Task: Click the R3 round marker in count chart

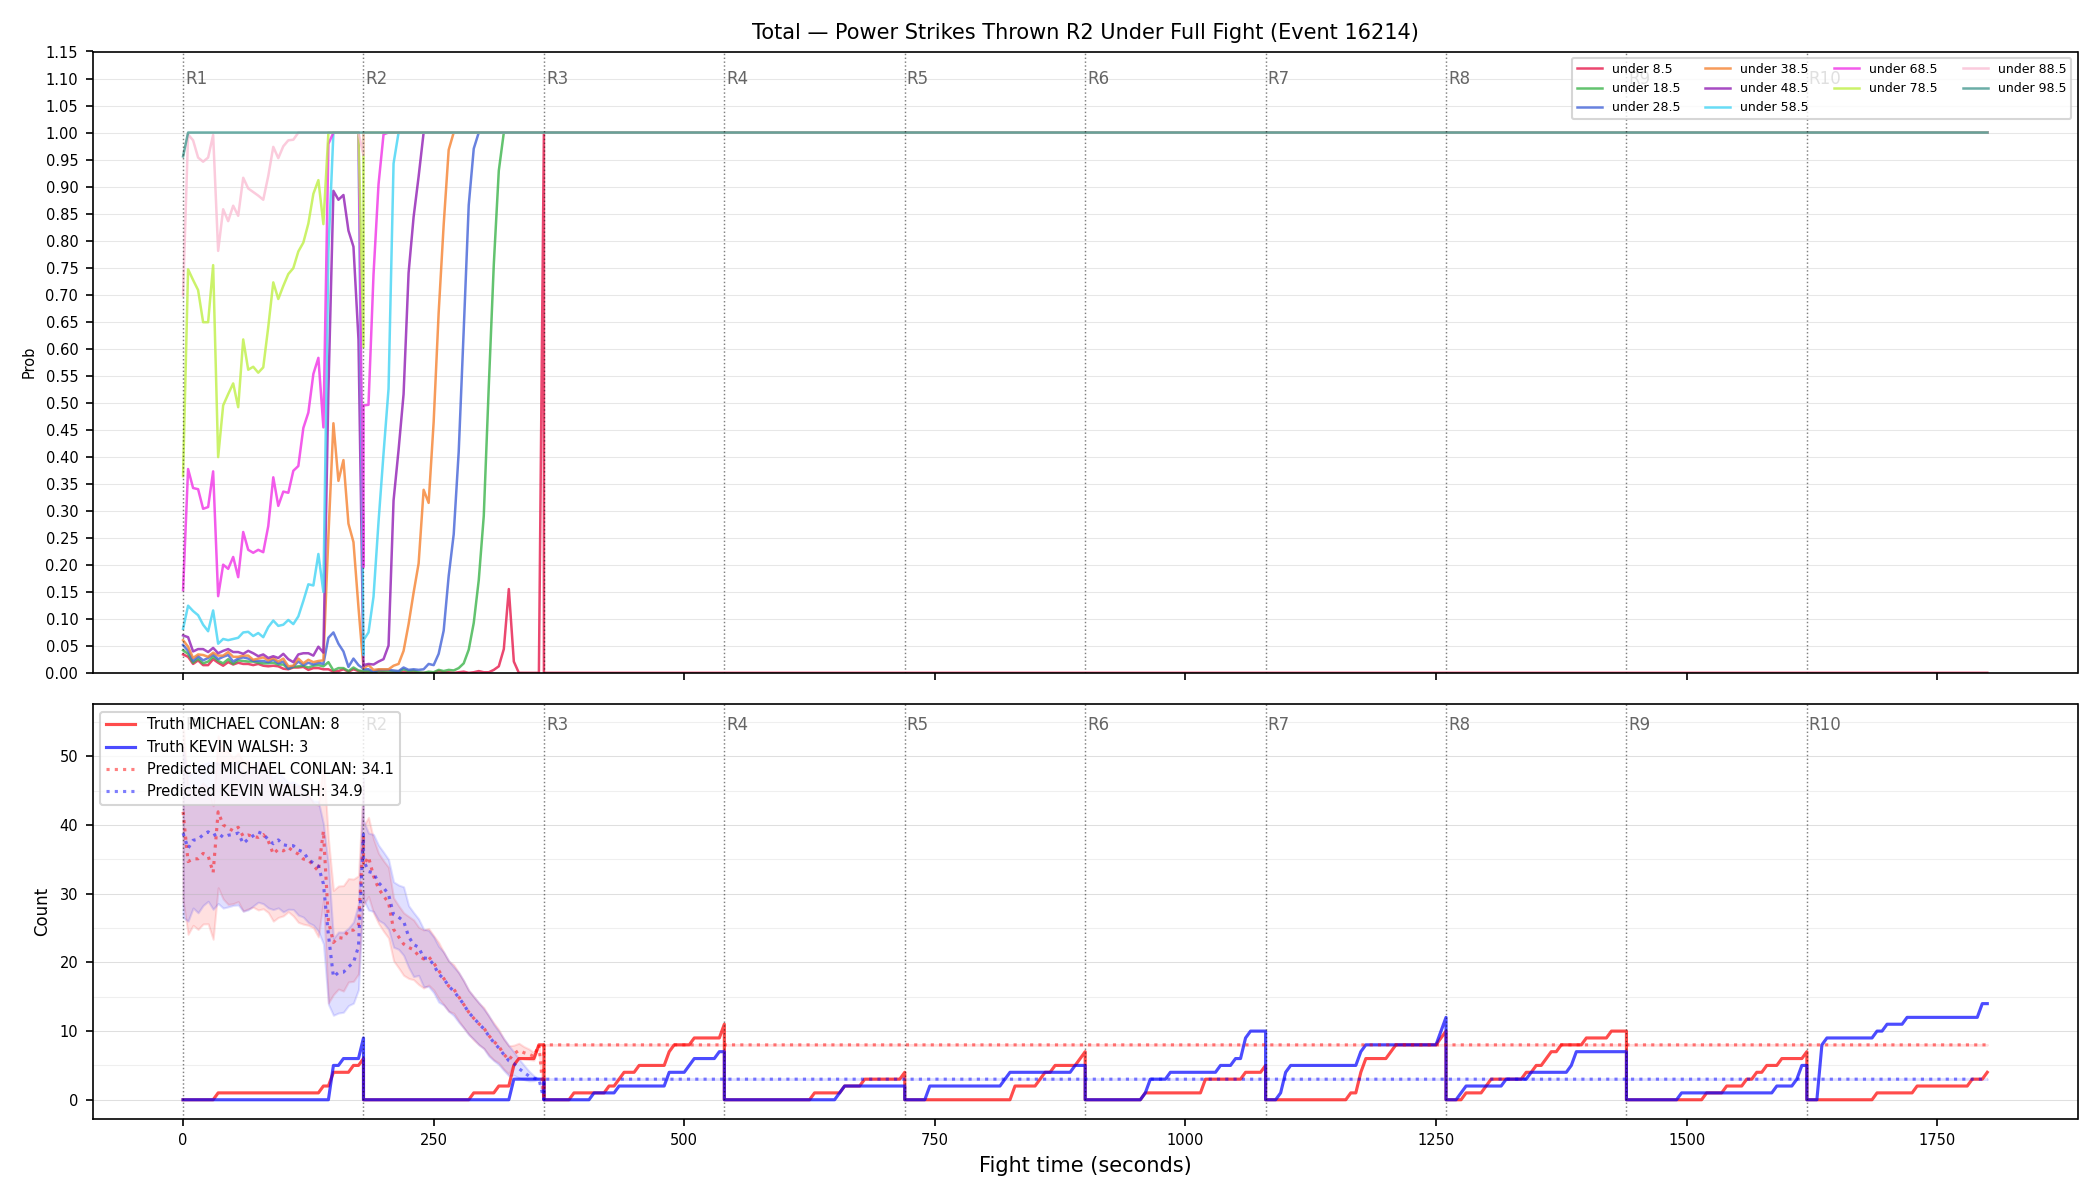Action: click(557, 724)
